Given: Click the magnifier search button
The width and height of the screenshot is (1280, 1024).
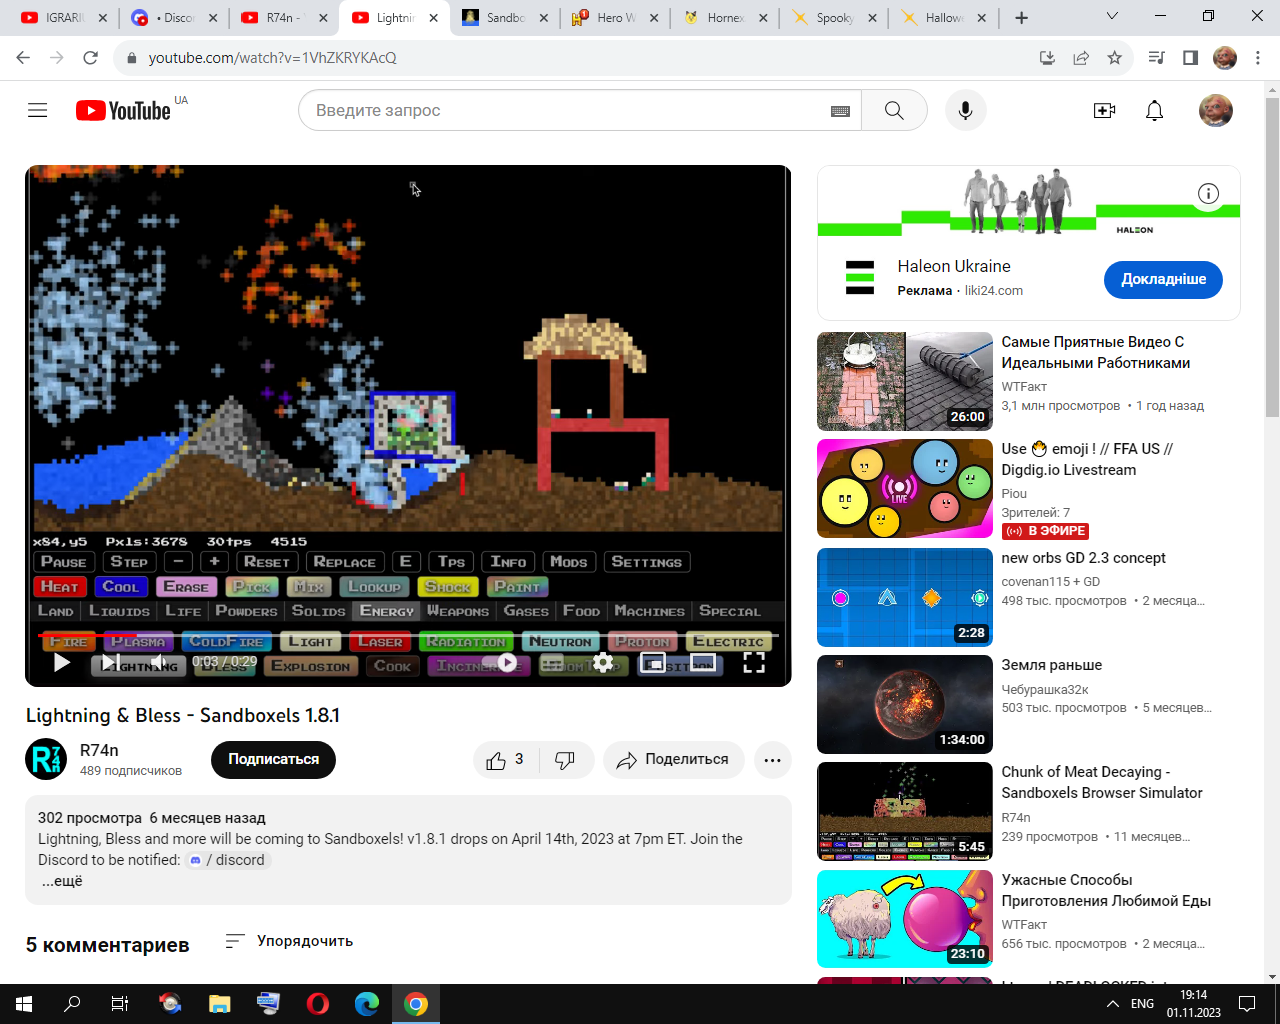Looking at the screenshot, I should point(894,110).
